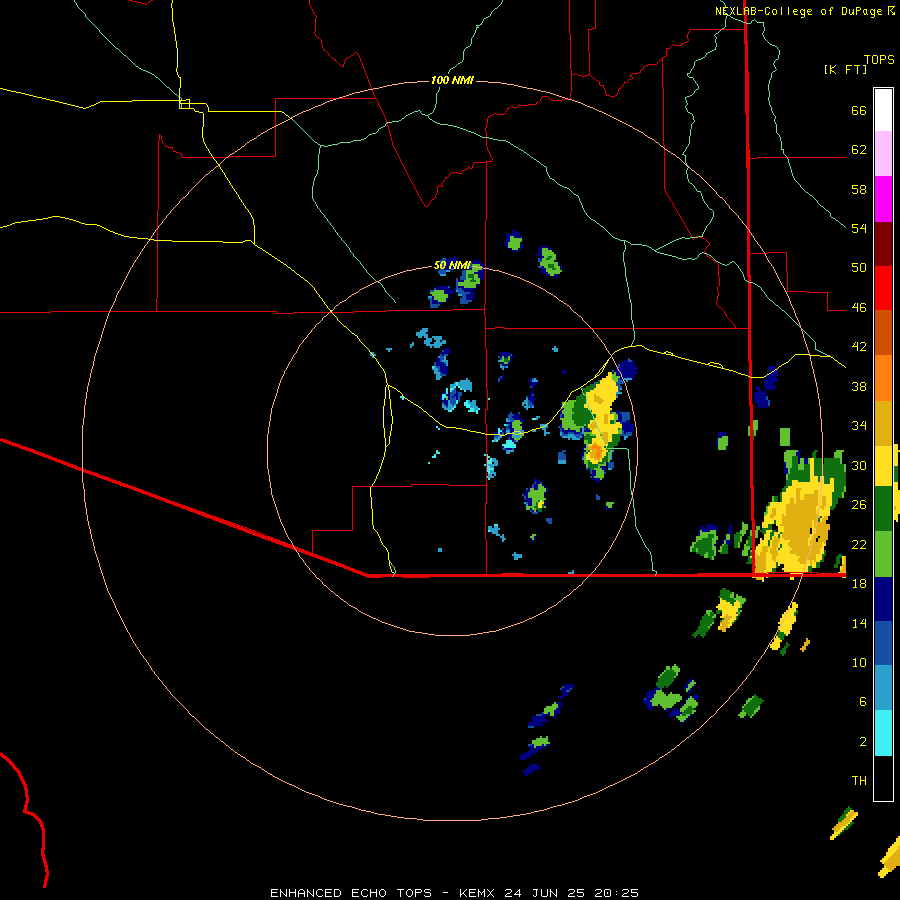Click the "38" legend value

click(x=859, y=386)
